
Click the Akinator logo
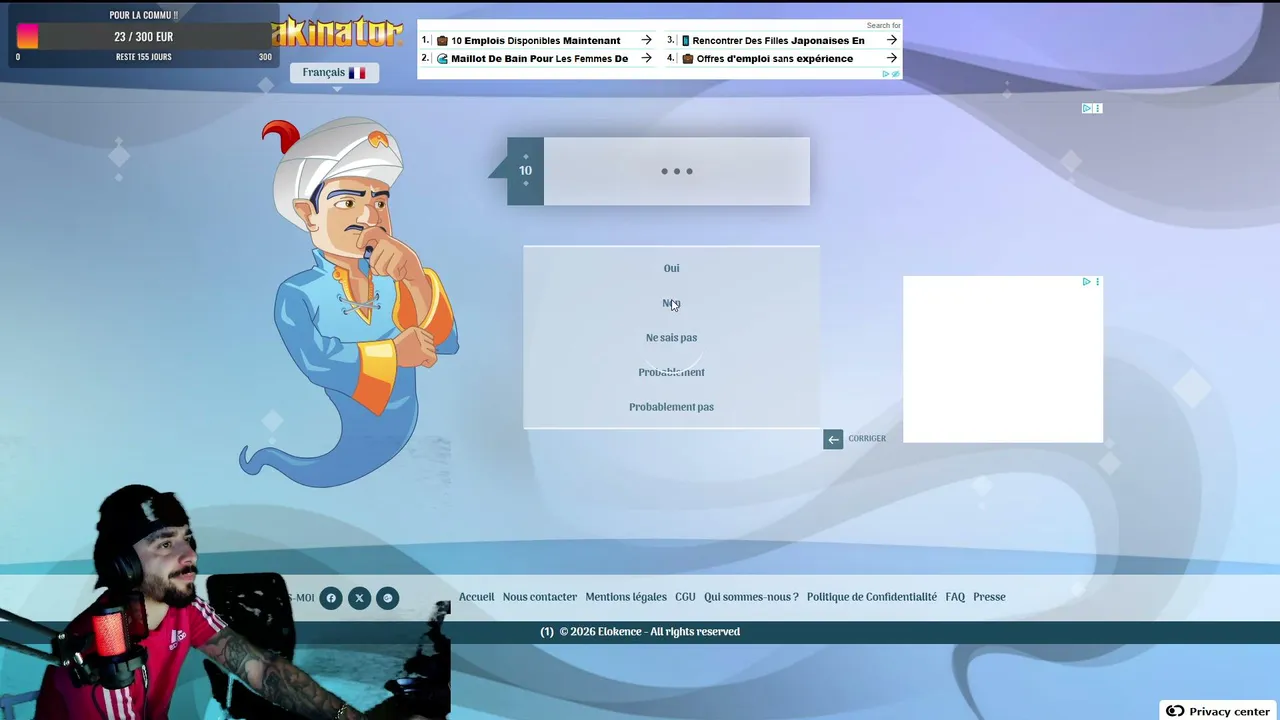[338, 33]
